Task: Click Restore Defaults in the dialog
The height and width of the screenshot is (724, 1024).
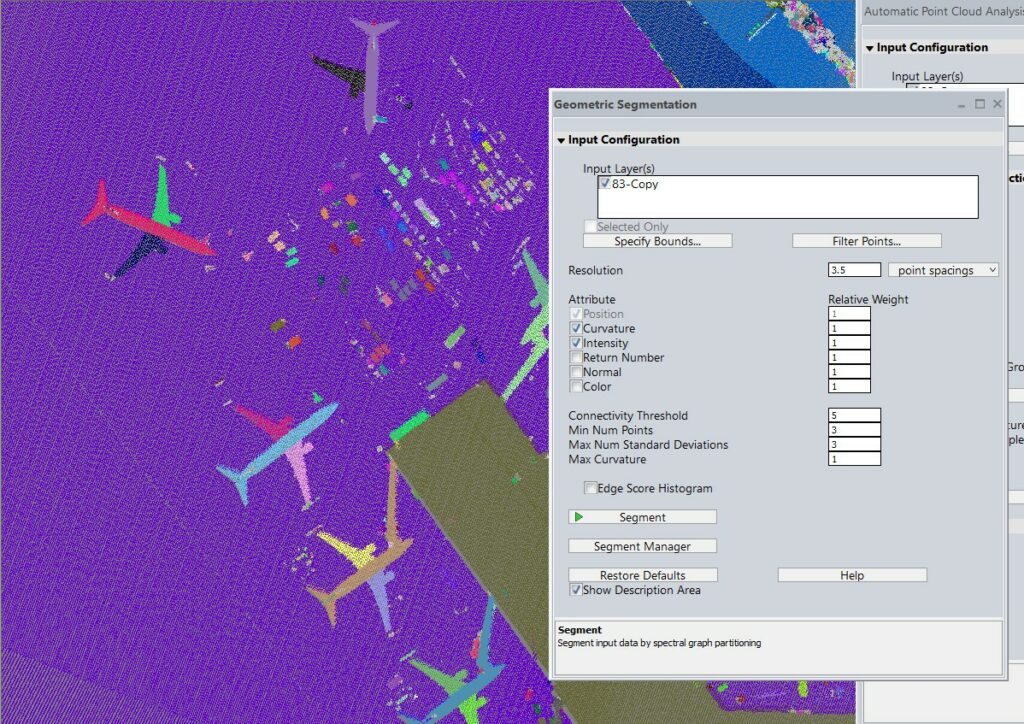Action: coord(642,574)
